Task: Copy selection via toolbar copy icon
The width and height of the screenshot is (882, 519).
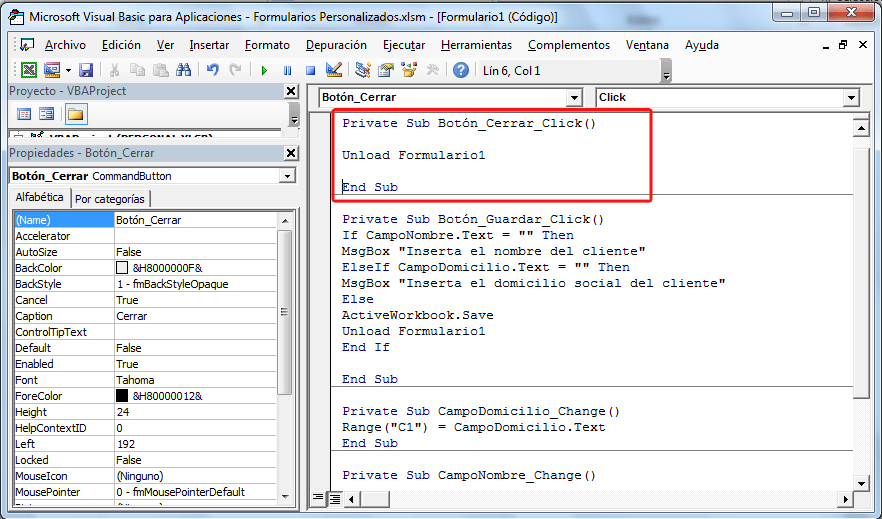Action: (x=137, y=70)
